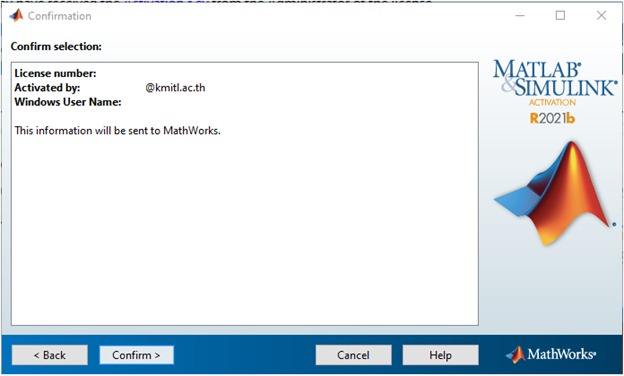The image size is (624, 376).
Task: Open Help for activation
Action: coord(441,355)
